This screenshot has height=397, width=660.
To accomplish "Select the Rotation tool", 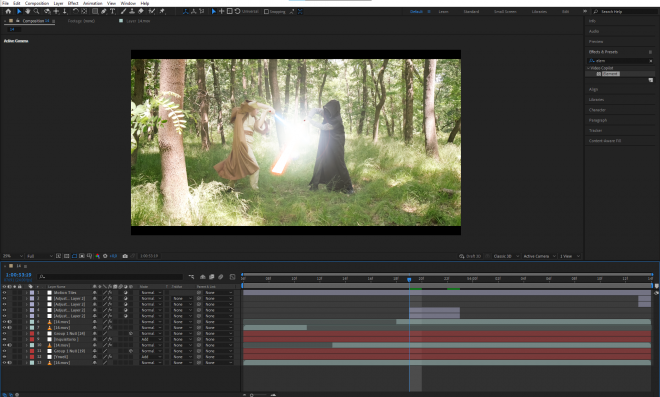I will pyautogui.click(x=75, y=11).
